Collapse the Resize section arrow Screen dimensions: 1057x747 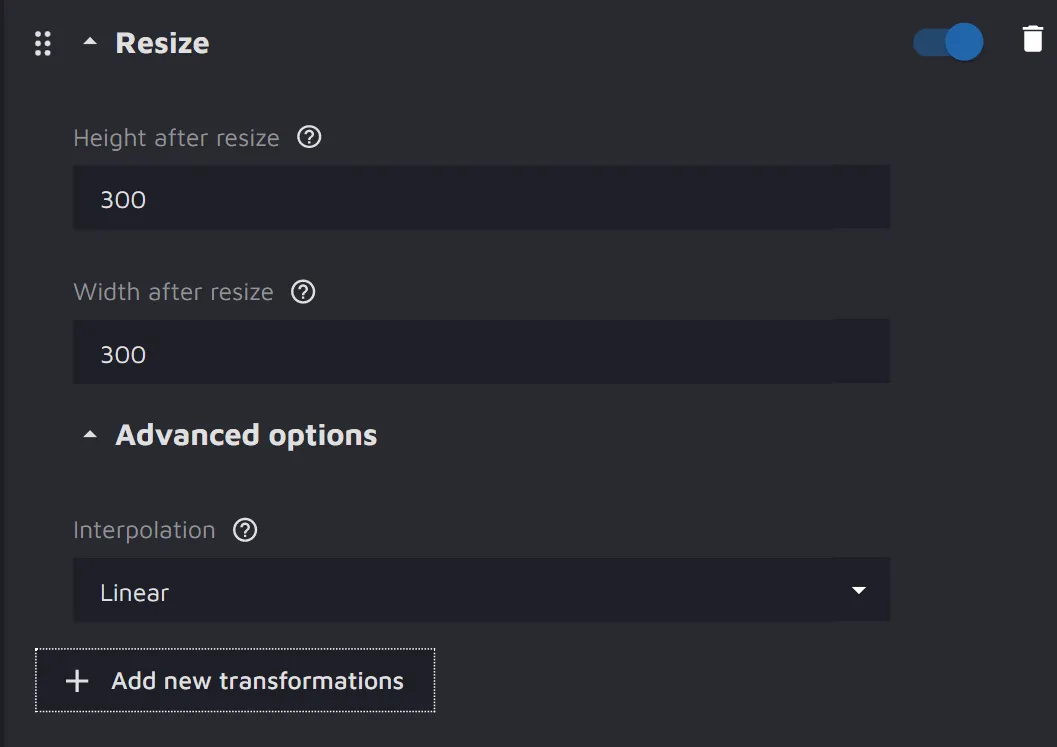tap(91, 43)
